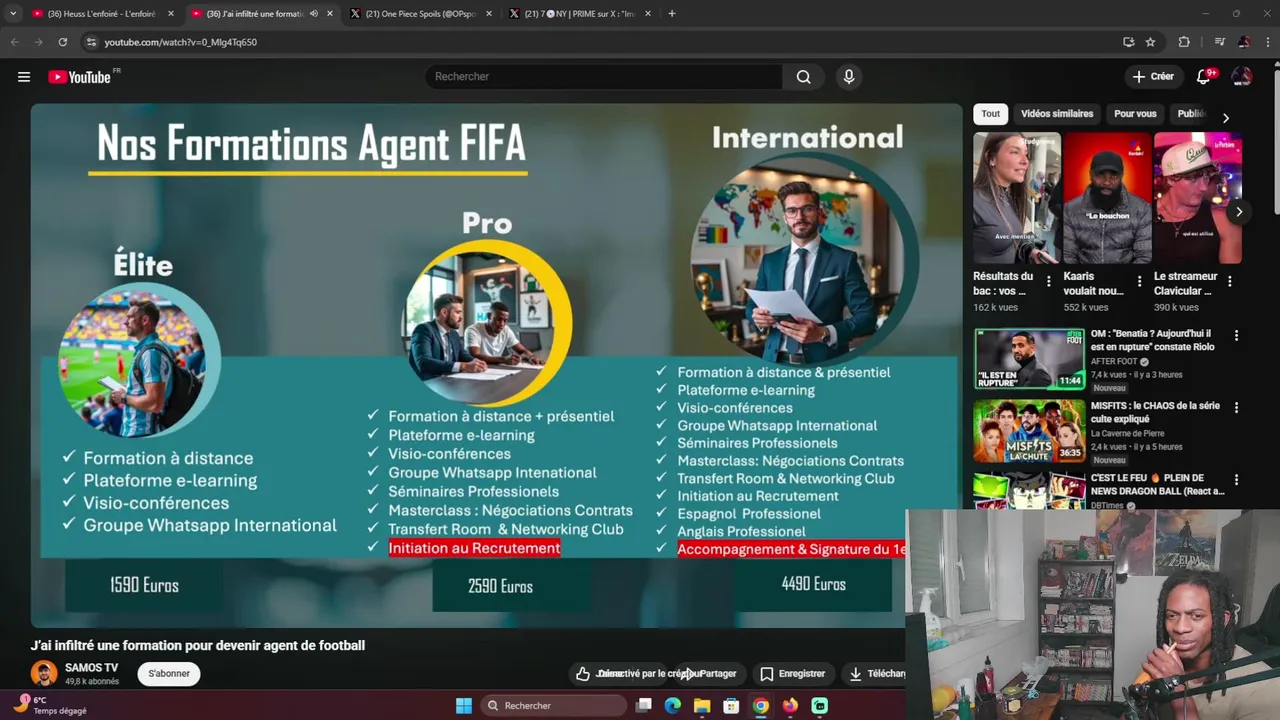
Task: Bookmark this page with star icon
Action: coord(1151,42)
